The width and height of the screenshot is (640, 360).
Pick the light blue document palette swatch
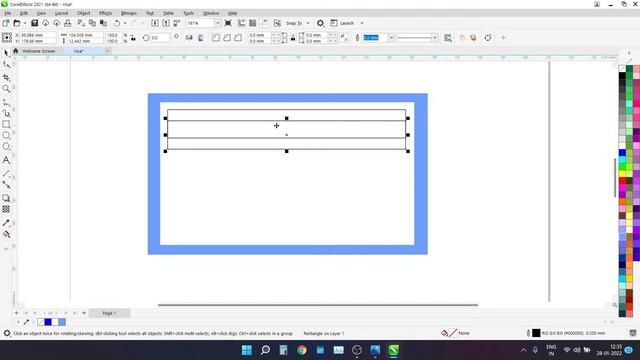62,322
